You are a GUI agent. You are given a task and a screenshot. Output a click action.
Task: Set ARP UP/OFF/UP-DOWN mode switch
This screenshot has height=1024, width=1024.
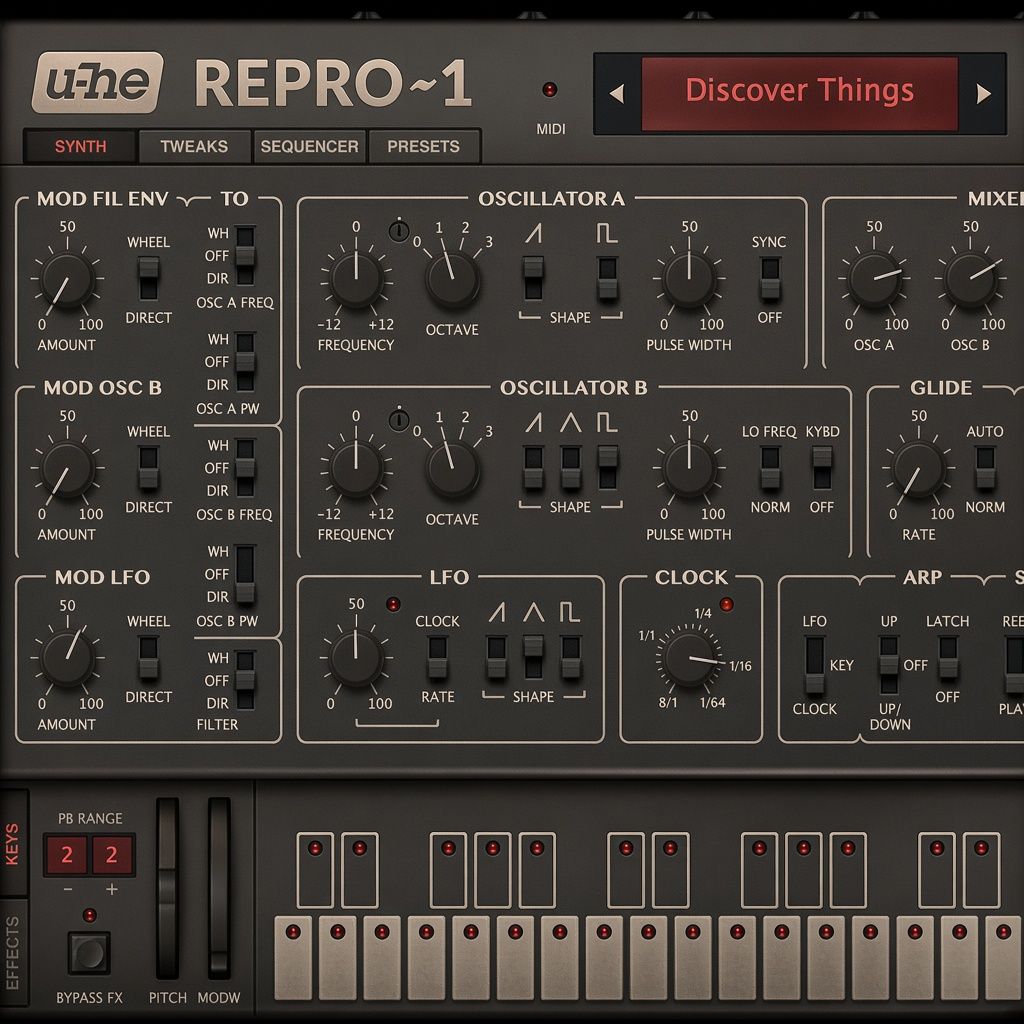(889, 665)
